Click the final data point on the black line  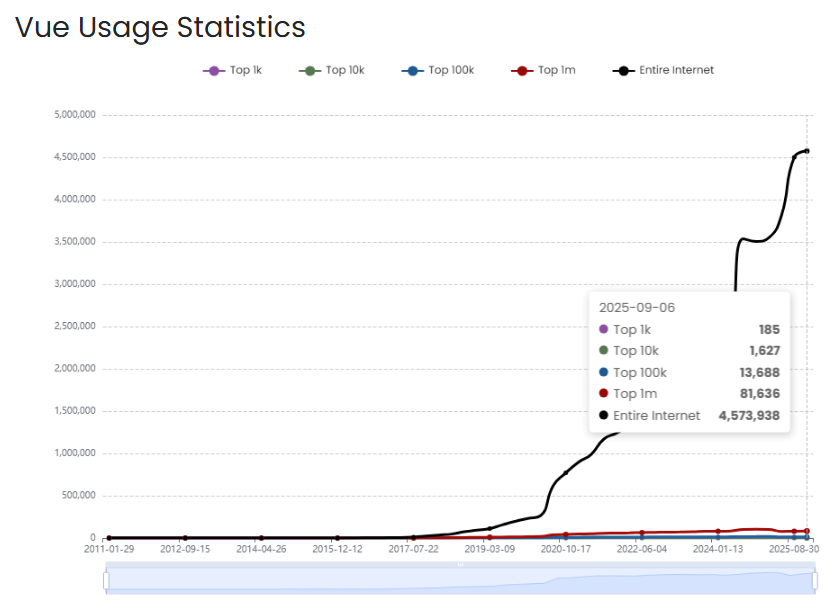[x=807, y=151]
